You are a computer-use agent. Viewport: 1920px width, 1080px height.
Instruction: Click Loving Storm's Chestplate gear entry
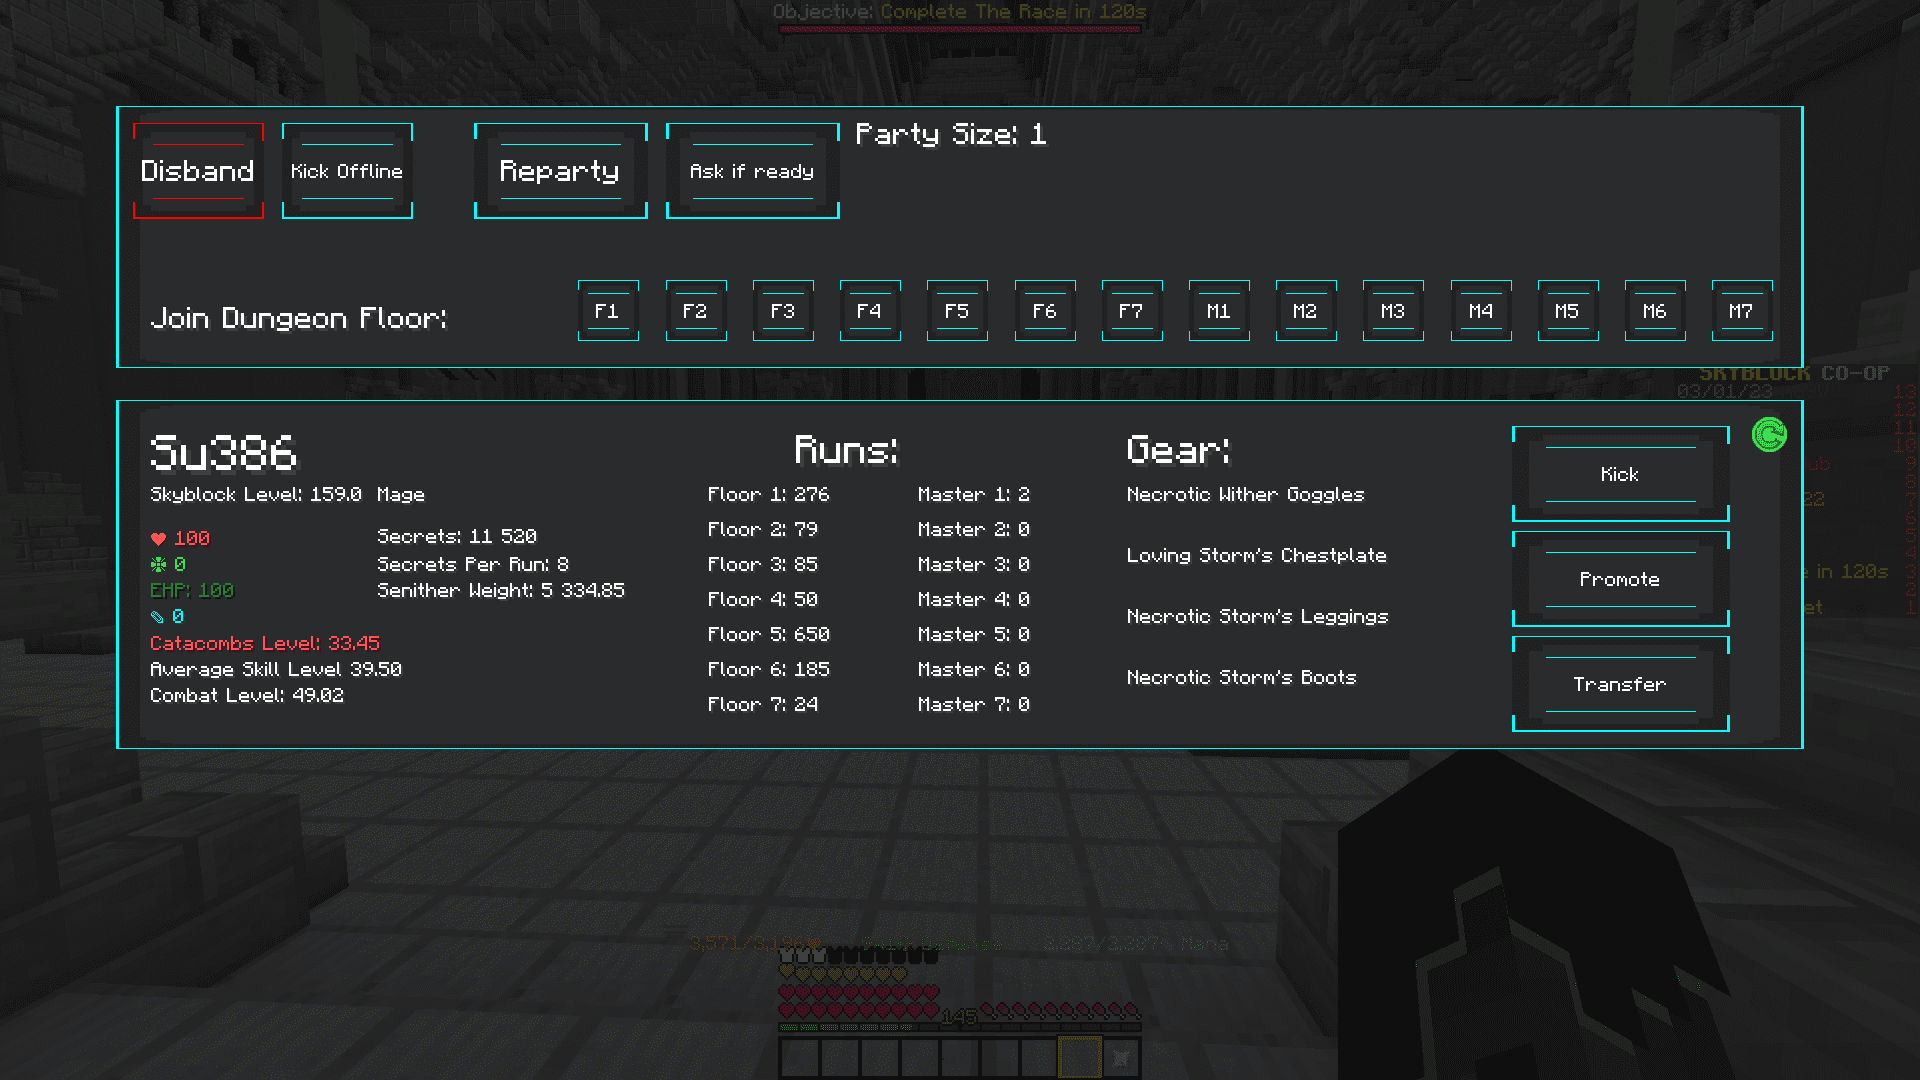point(1256,555)
